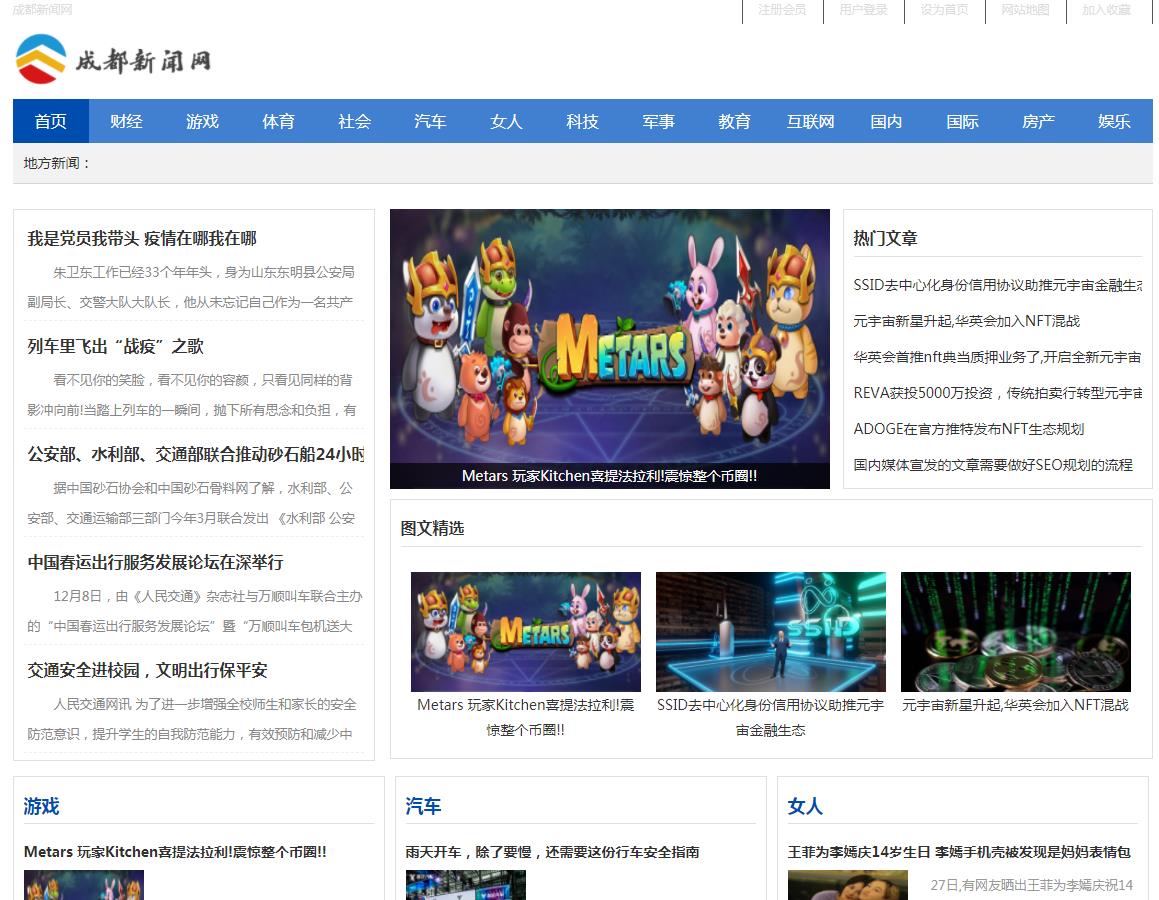The image size is (1159, 900).
Task: Open the 网站地图 link at top
Action: tap(1026, 10)
